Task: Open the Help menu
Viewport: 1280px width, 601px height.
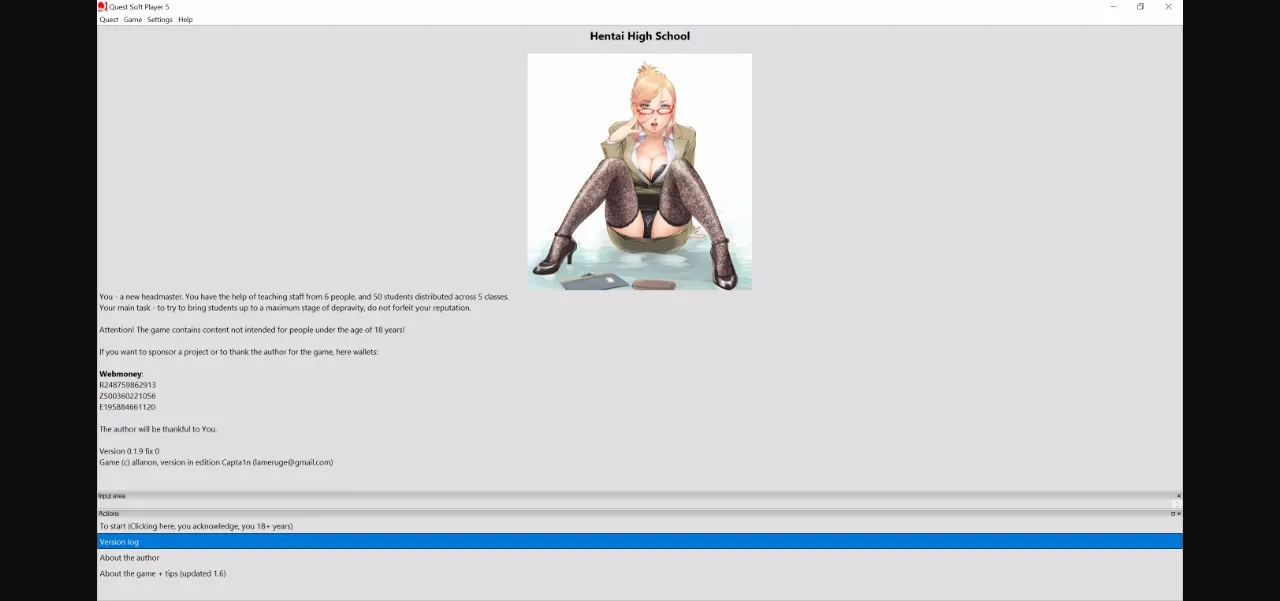Action: tap(184, 19)
